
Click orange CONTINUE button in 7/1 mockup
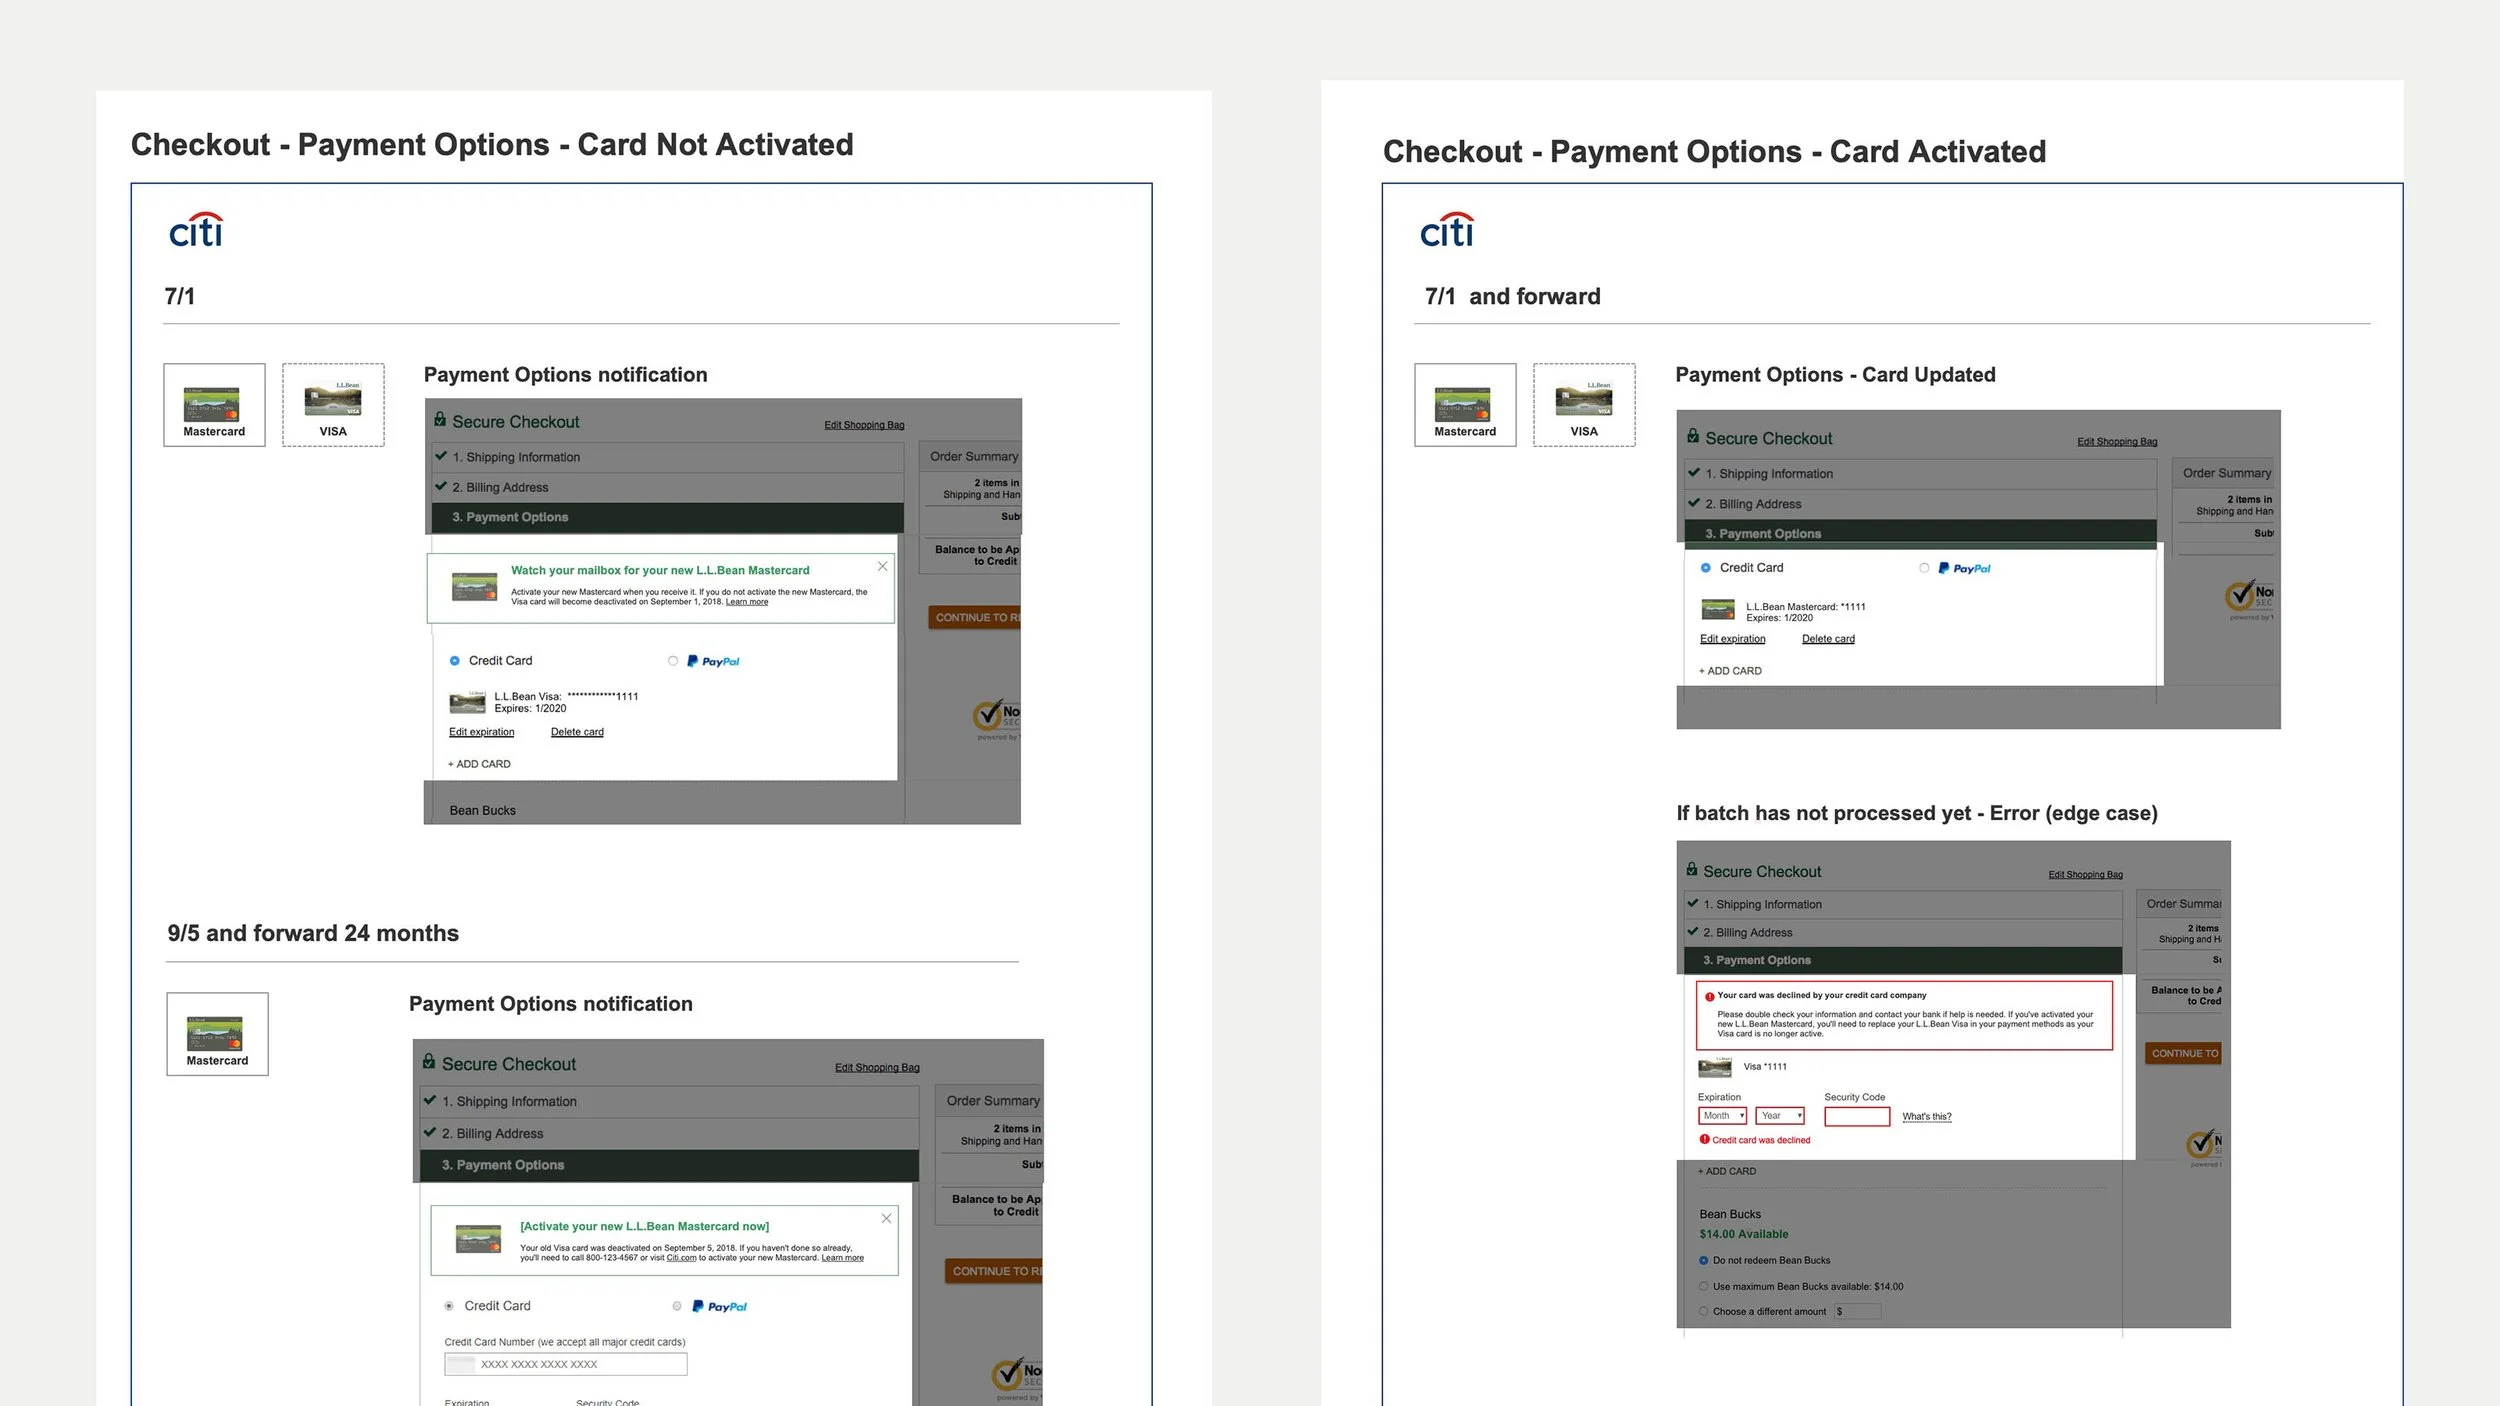(974, 618)
